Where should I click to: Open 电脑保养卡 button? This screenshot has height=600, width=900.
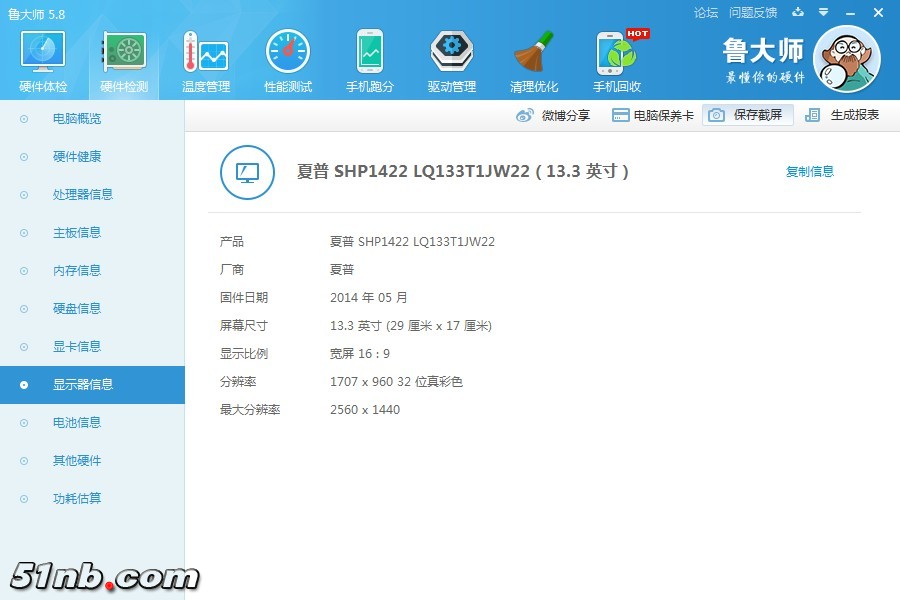click(653, 115)
